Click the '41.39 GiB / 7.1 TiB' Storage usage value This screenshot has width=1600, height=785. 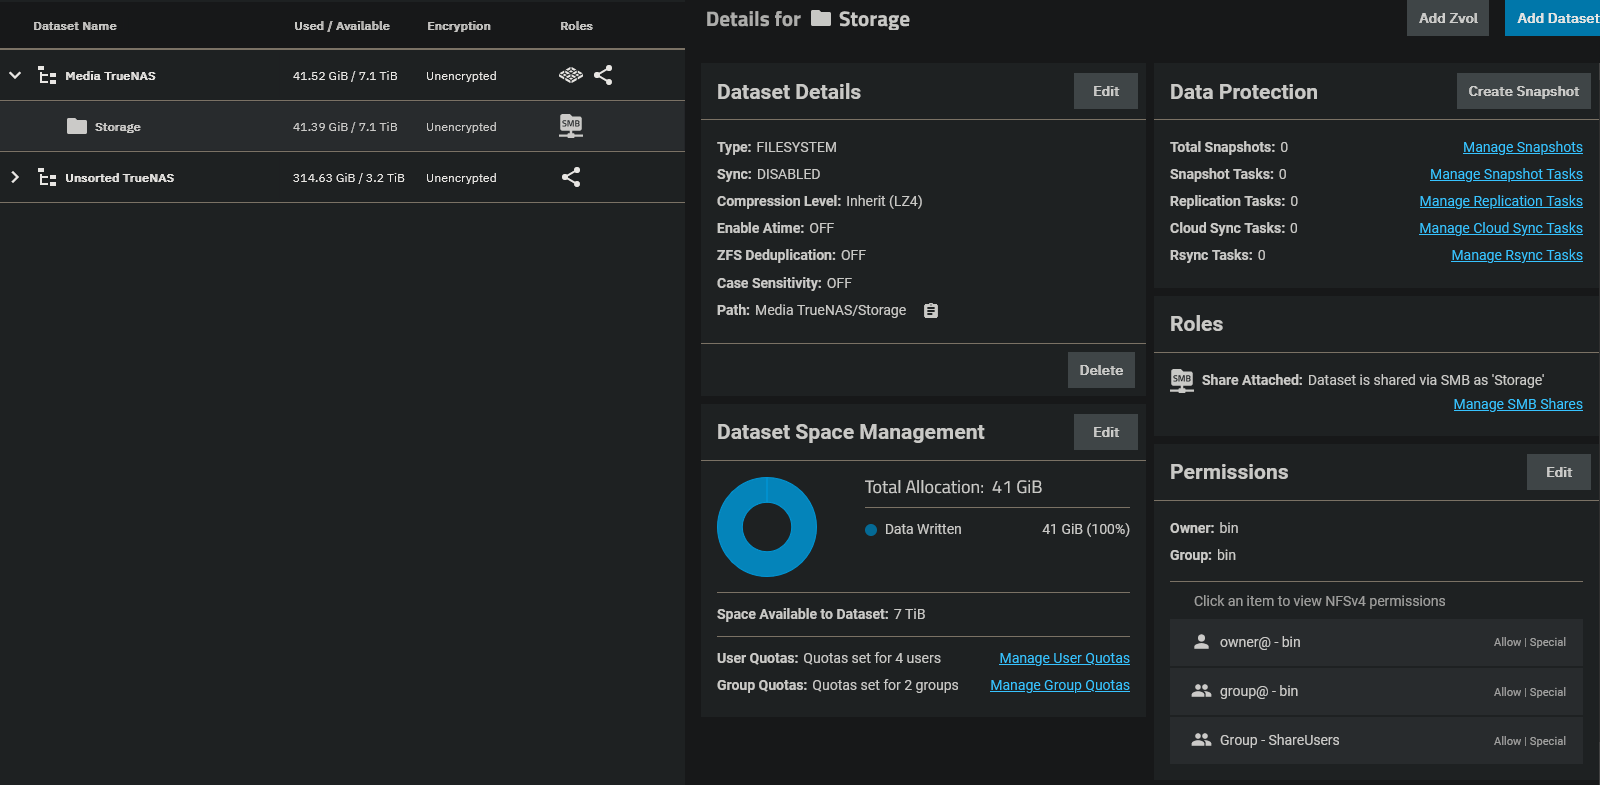tap(345, 127)
